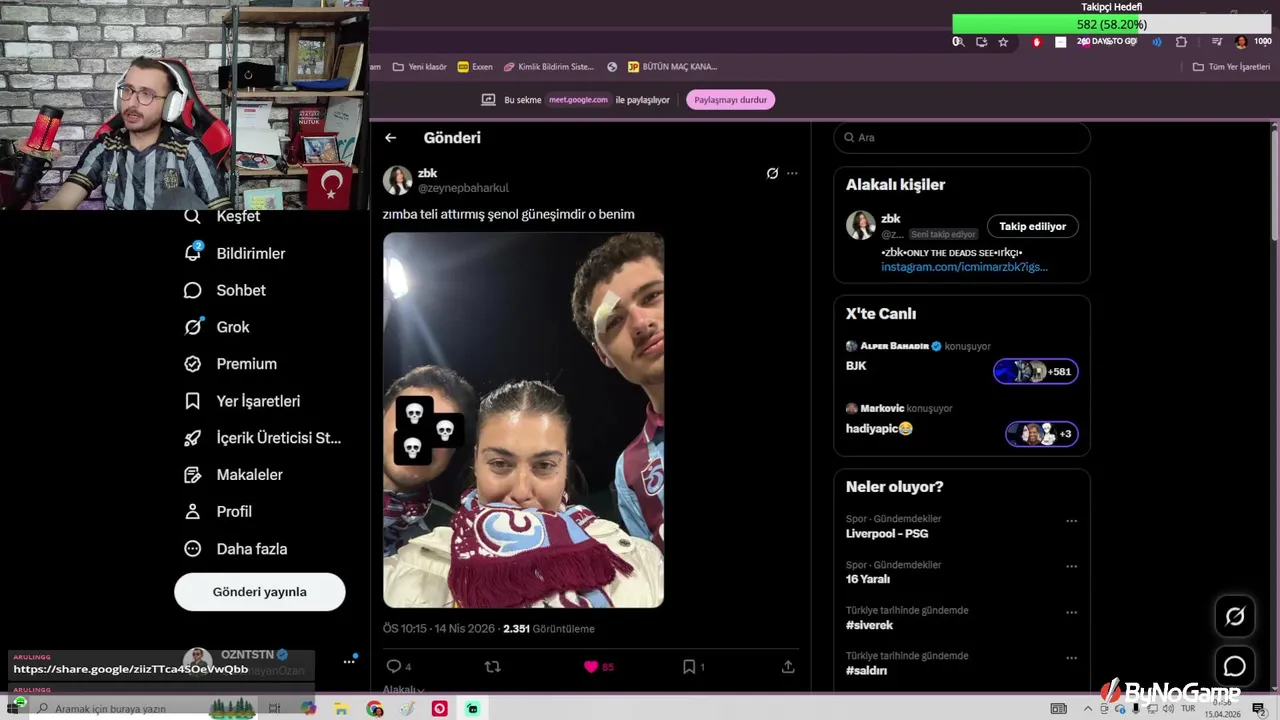Open the #saldırı trending hashtag
The image size is (1280, 720).
pos(866,671)
